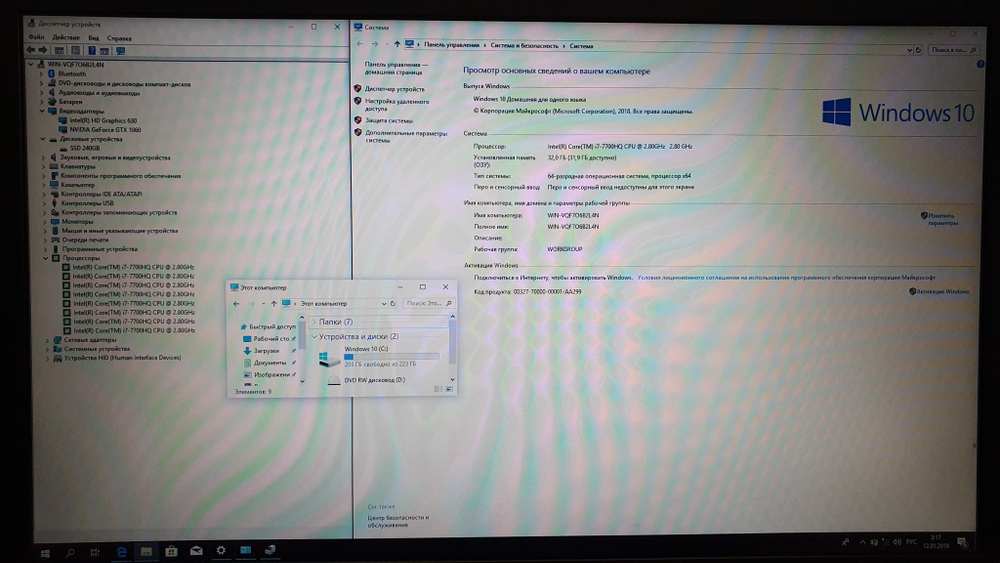The height and width of the screenshot is (563, 1000).
Task: Refresh the System window address bar
Action: click(918, 50)
